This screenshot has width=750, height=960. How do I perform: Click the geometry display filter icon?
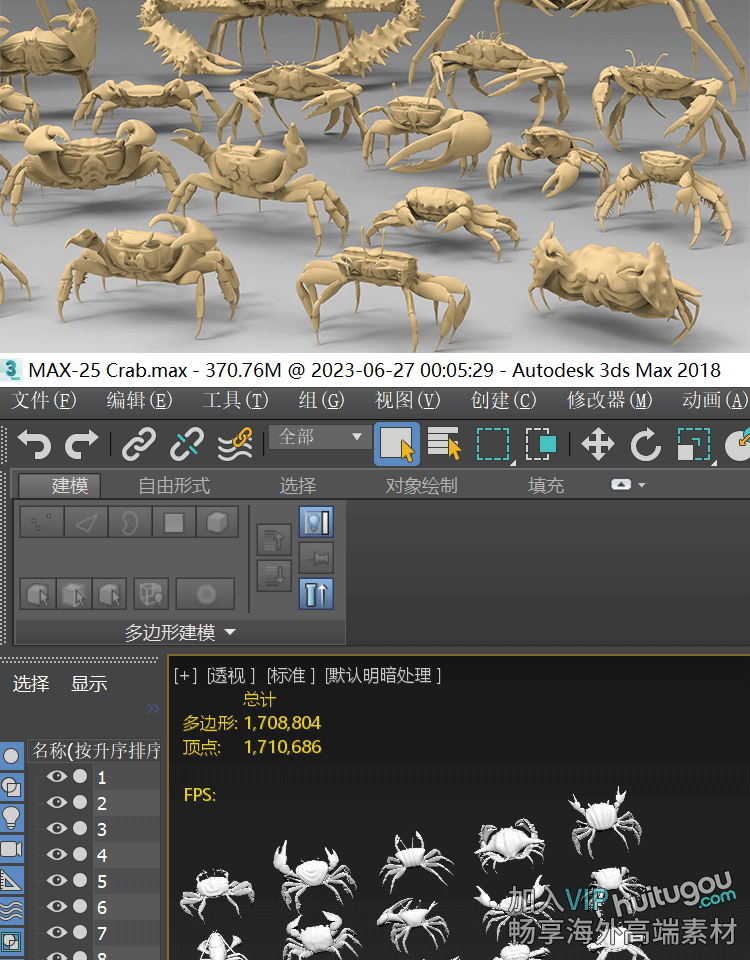tap(12, 756)
